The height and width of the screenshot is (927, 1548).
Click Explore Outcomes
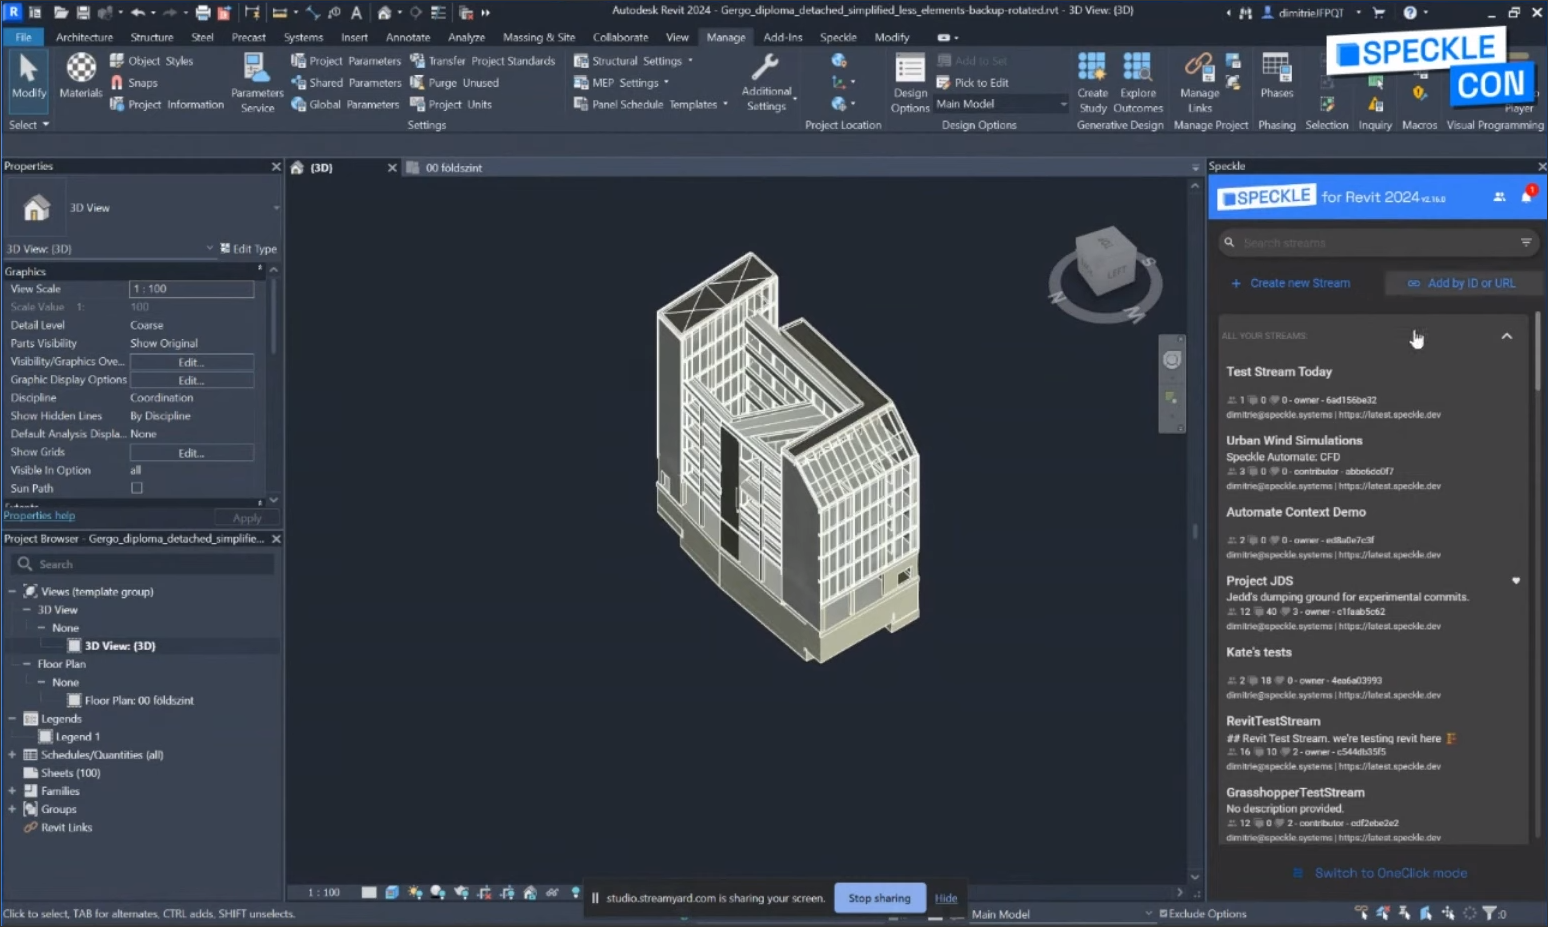[1138, 83]
